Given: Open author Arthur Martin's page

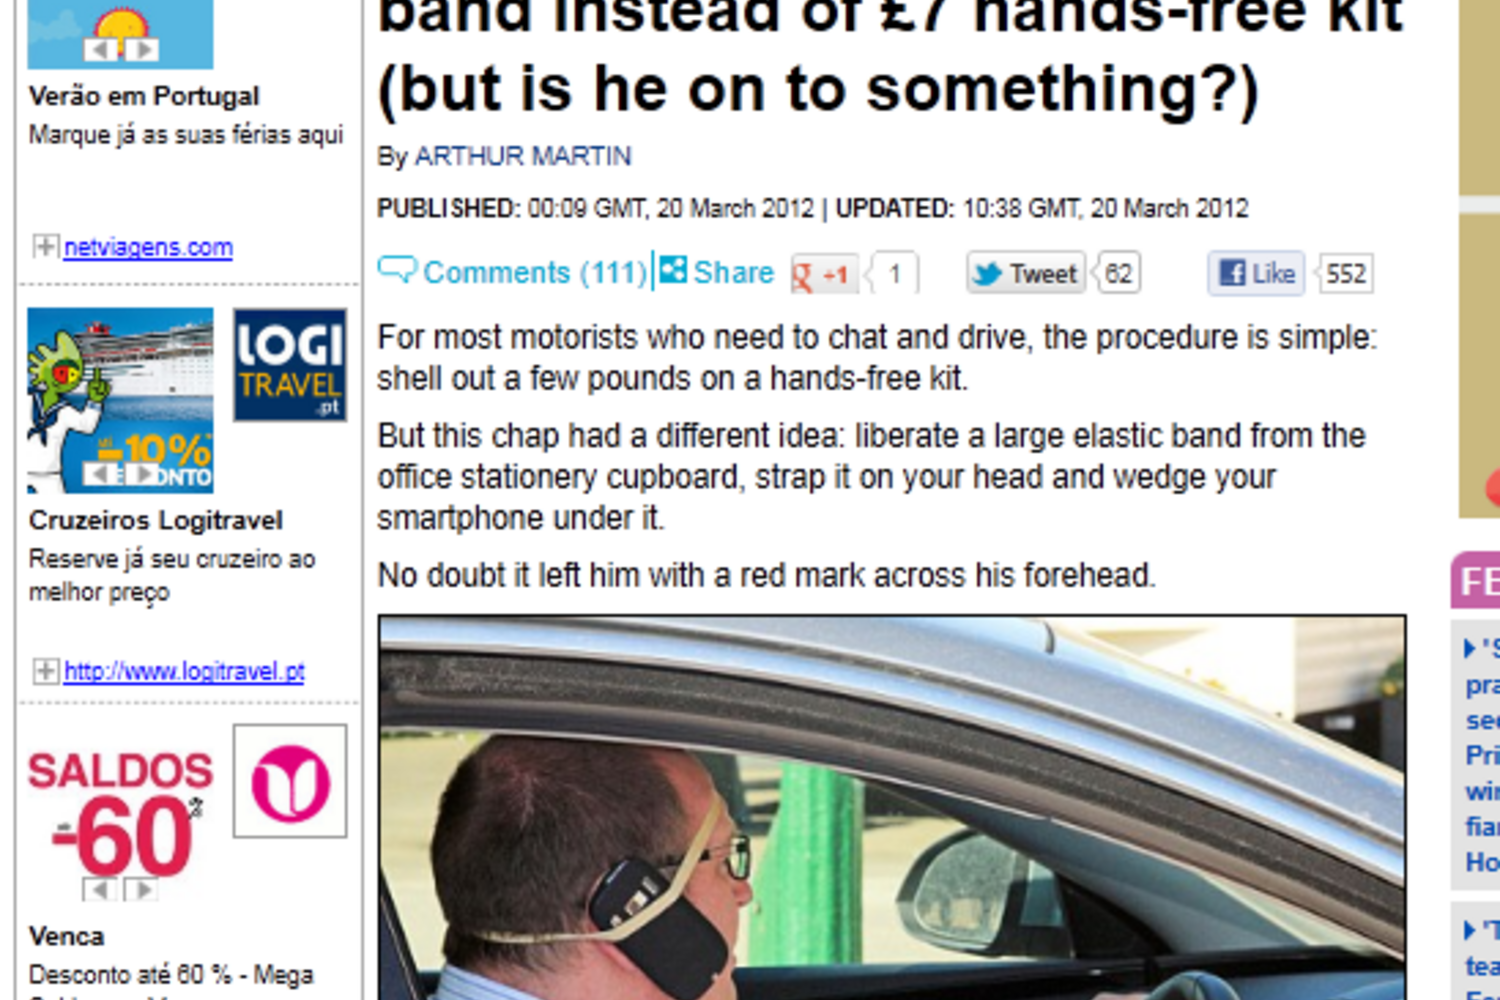Looking at the screenshot, I should coord(523,157).
